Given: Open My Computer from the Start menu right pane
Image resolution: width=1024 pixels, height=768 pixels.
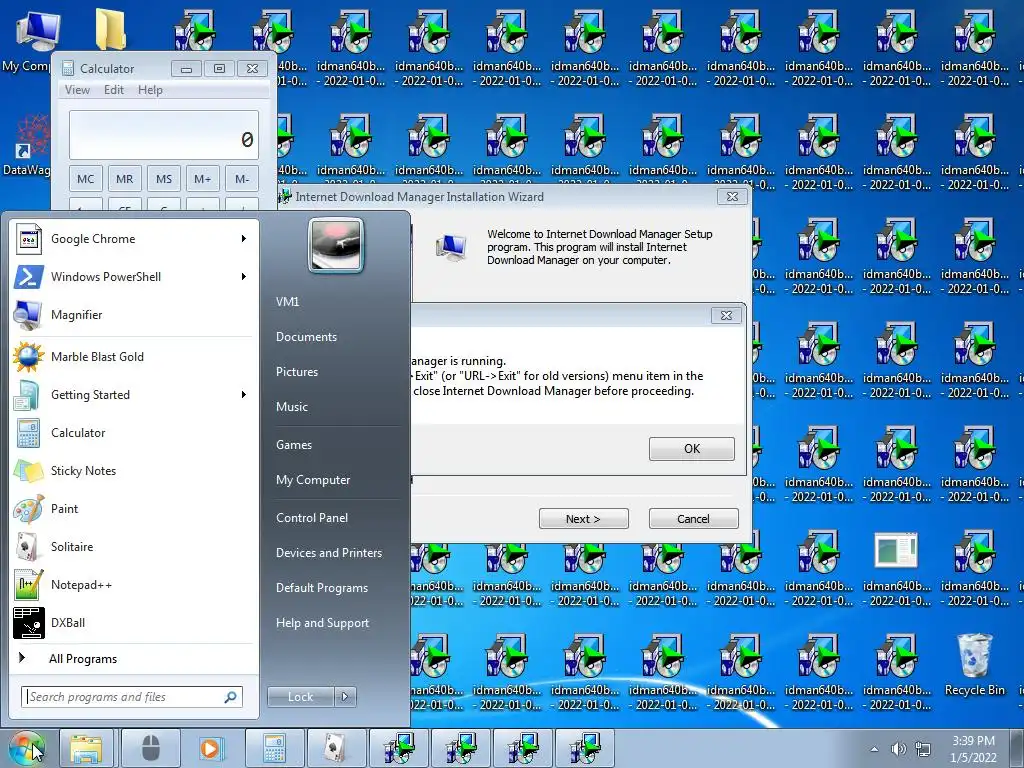Looking at the screenshot, I should click(313, 480).
